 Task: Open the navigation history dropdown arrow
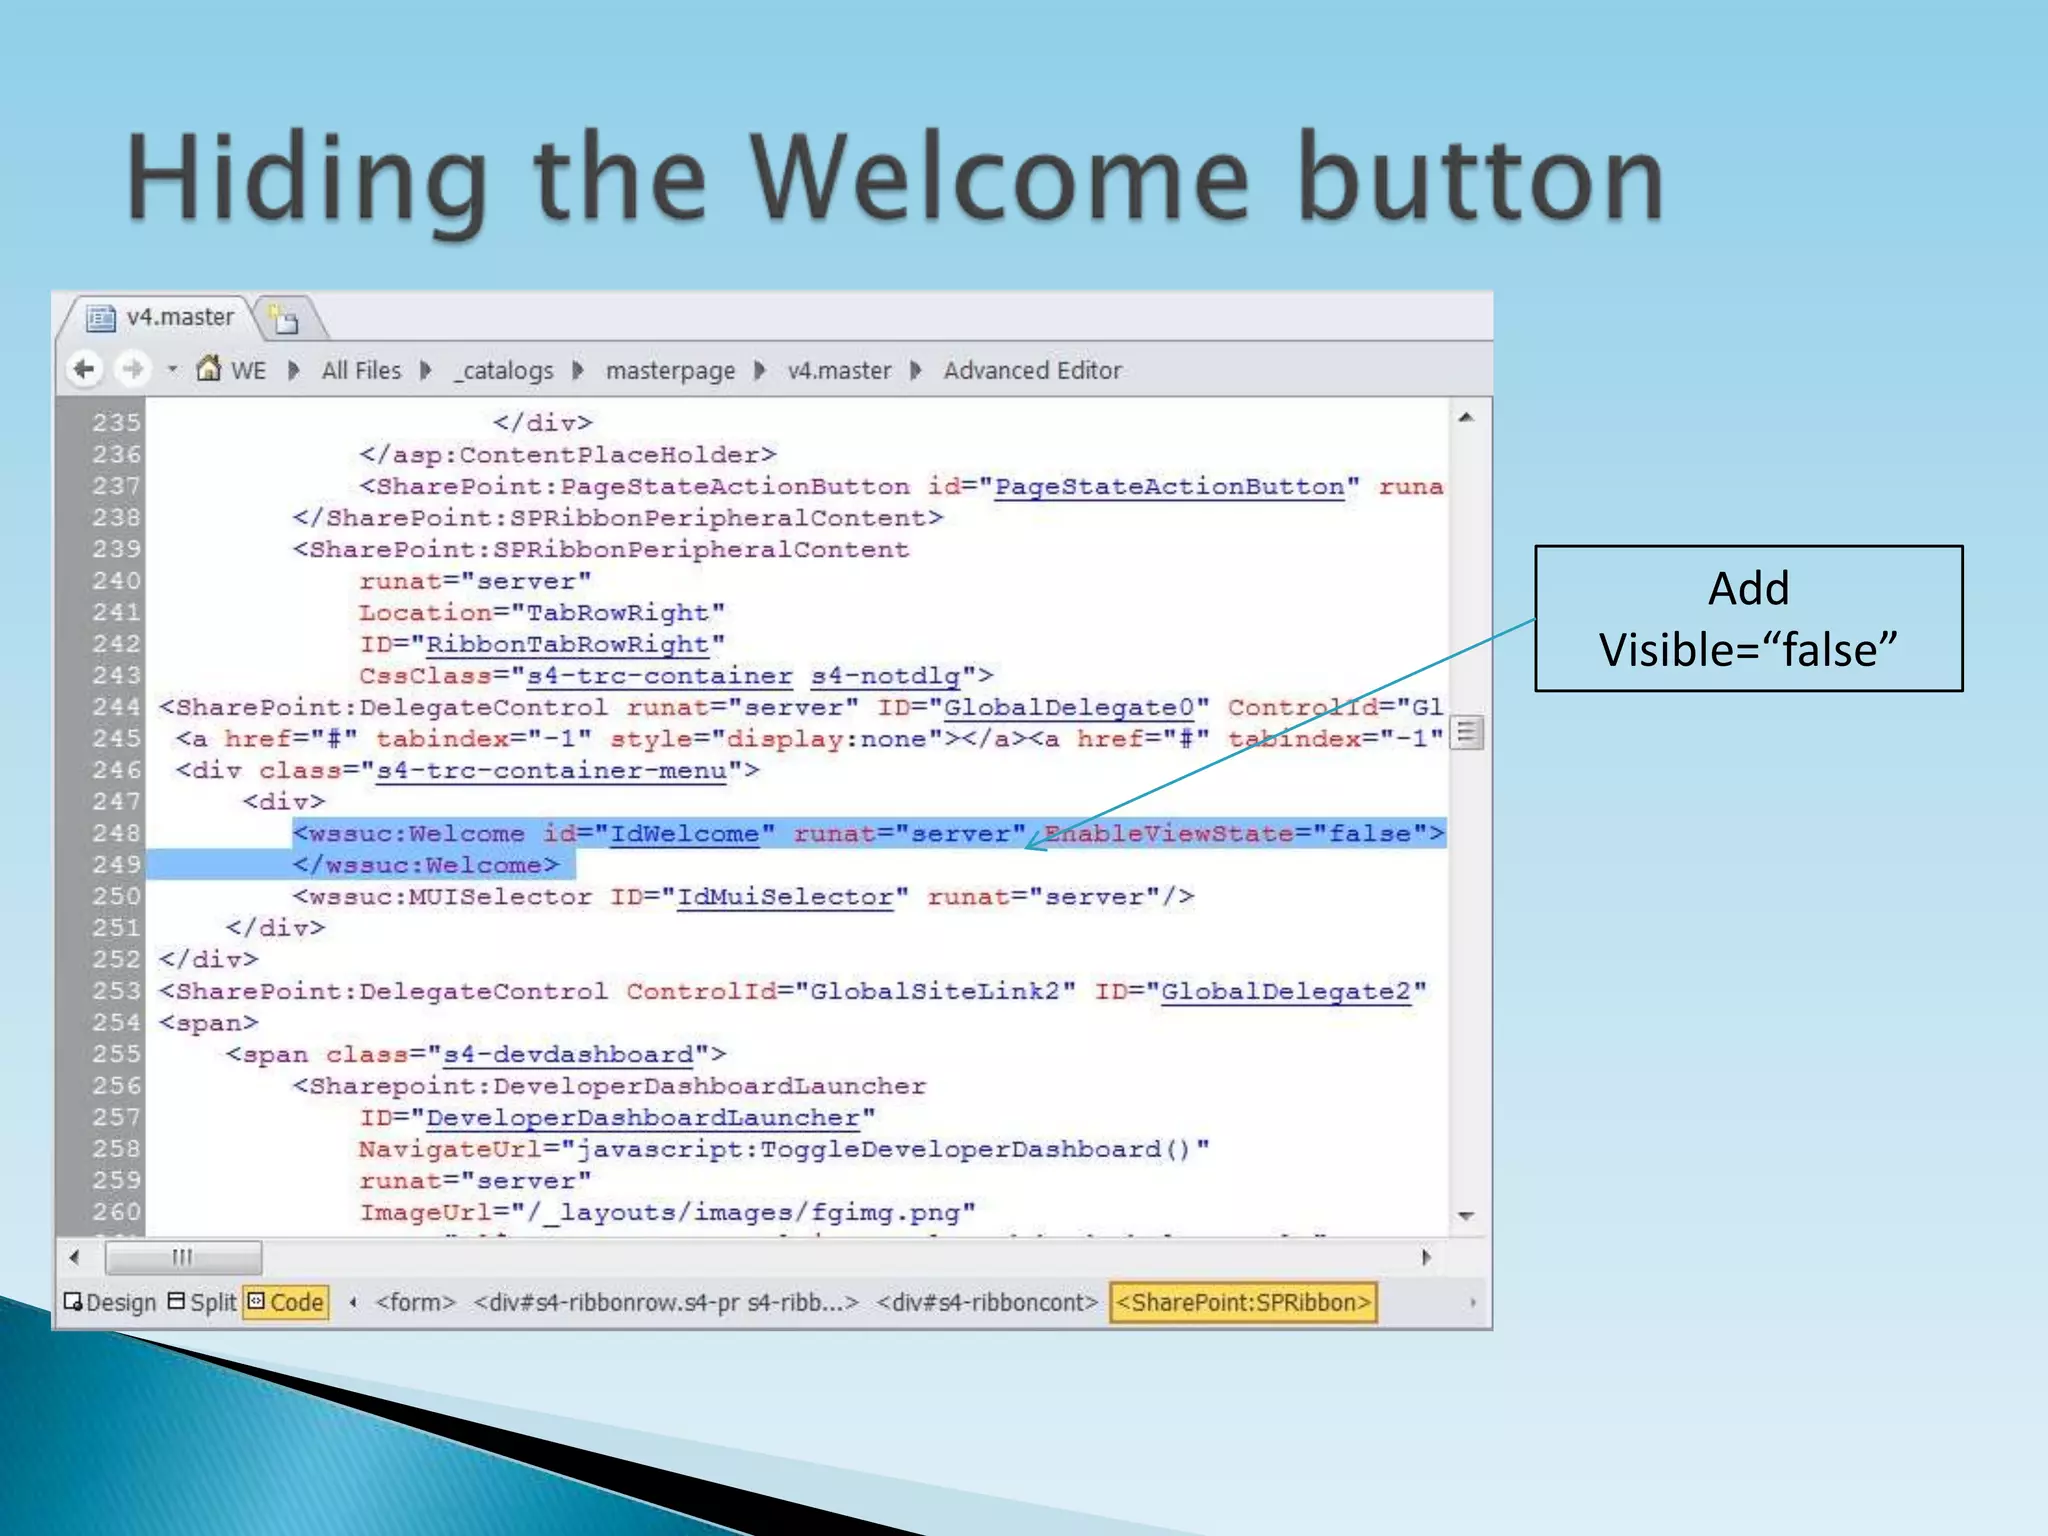(x=172, y=370)
